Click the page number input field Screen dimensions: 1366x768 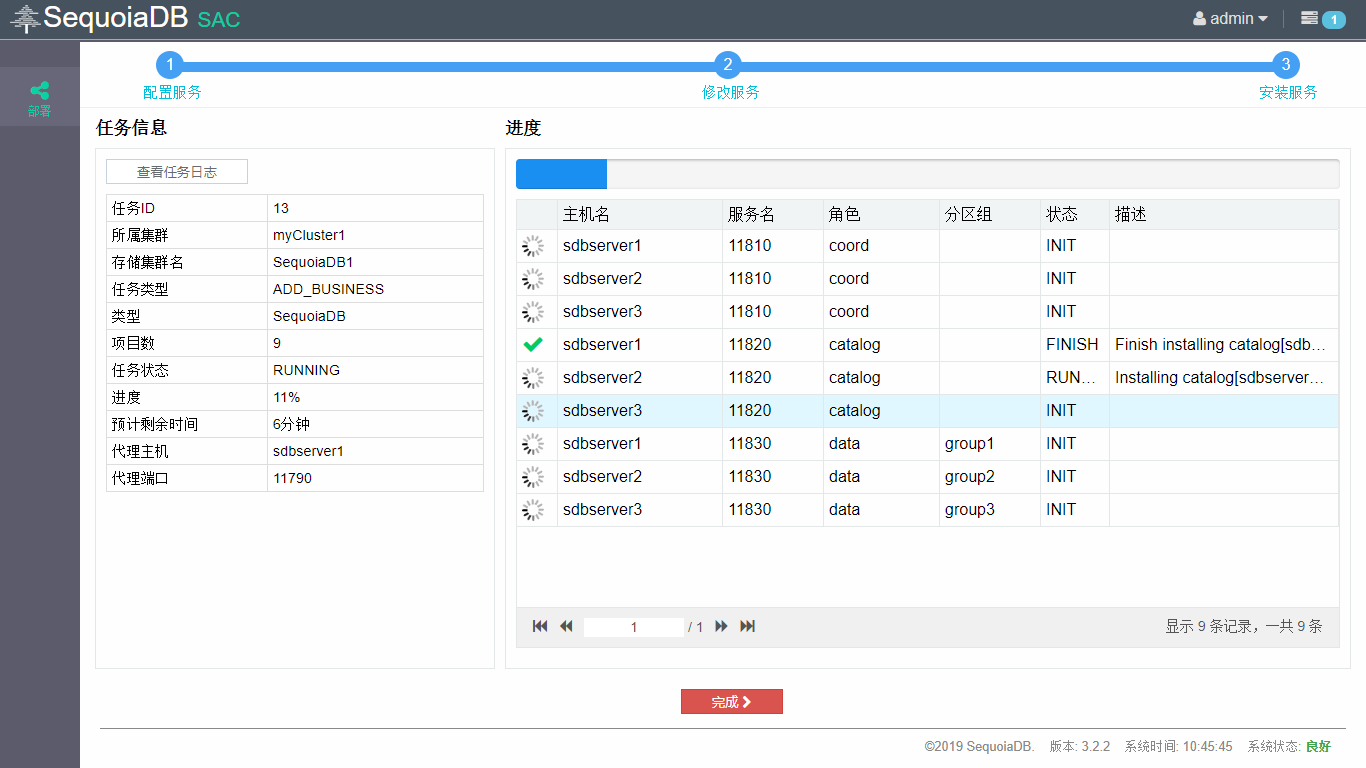pyautogui.click(x=634, y=627)
